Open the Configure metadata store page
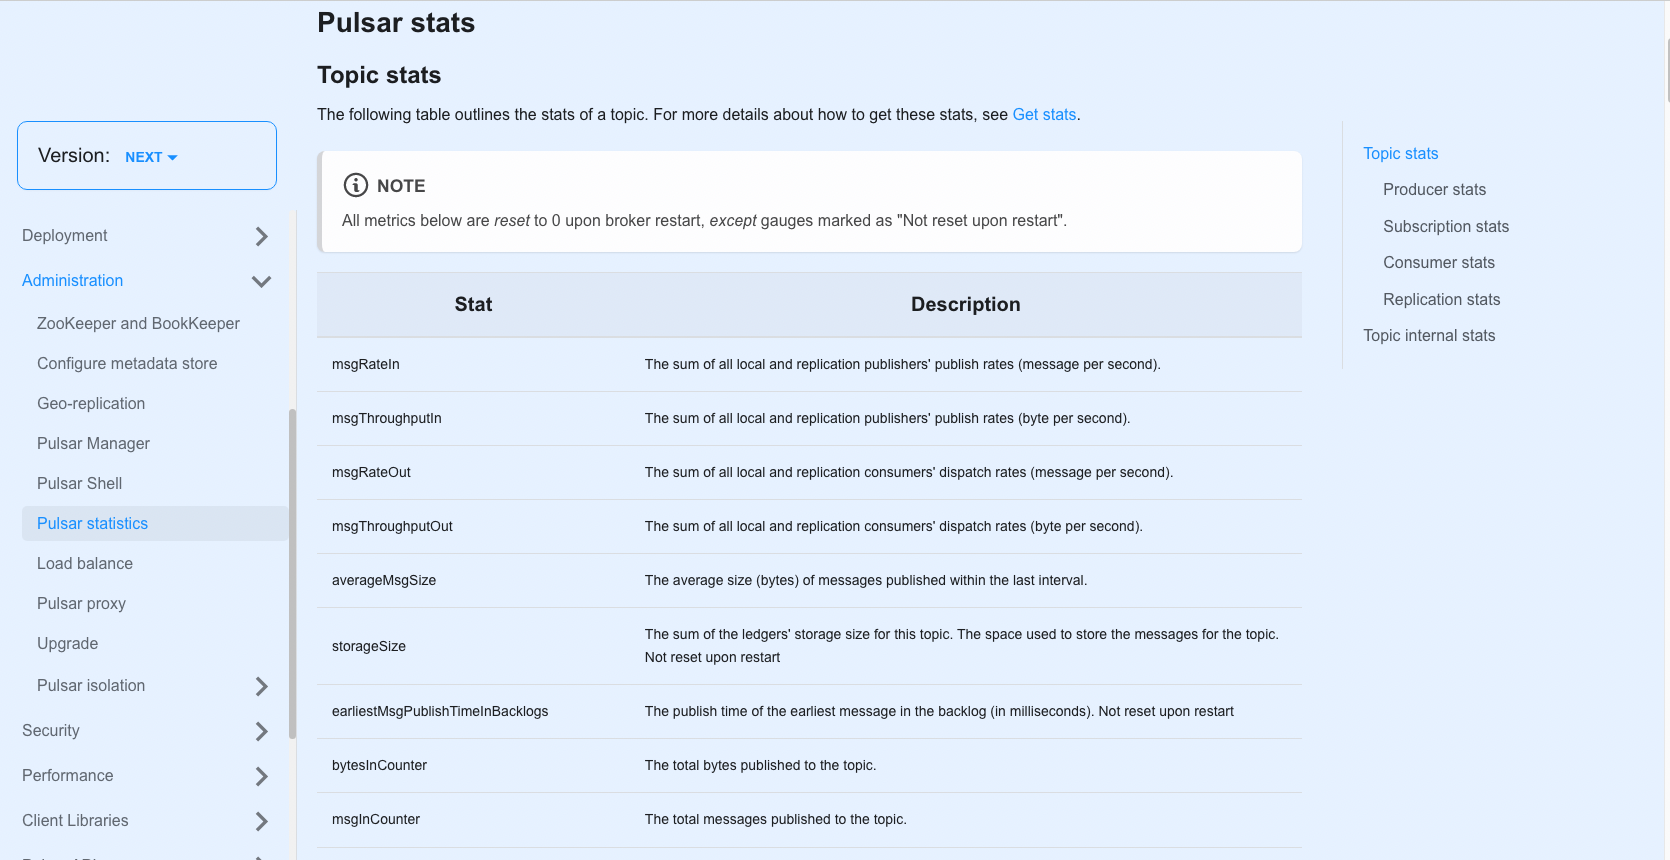 tap(127, 364)
